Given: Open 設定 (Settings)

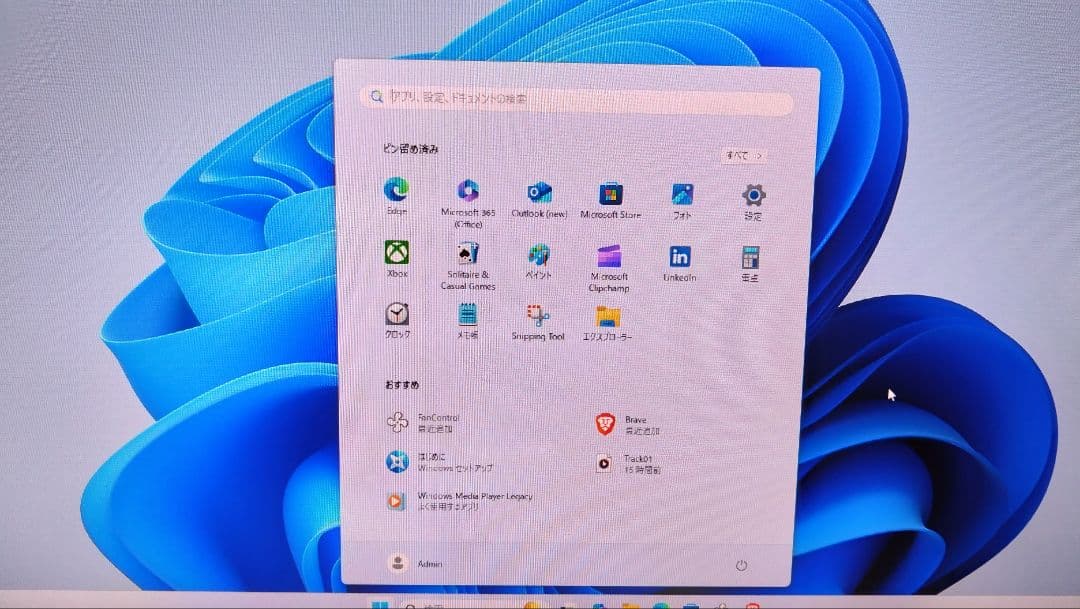Looking at the screenshot, I should [751, 195].
